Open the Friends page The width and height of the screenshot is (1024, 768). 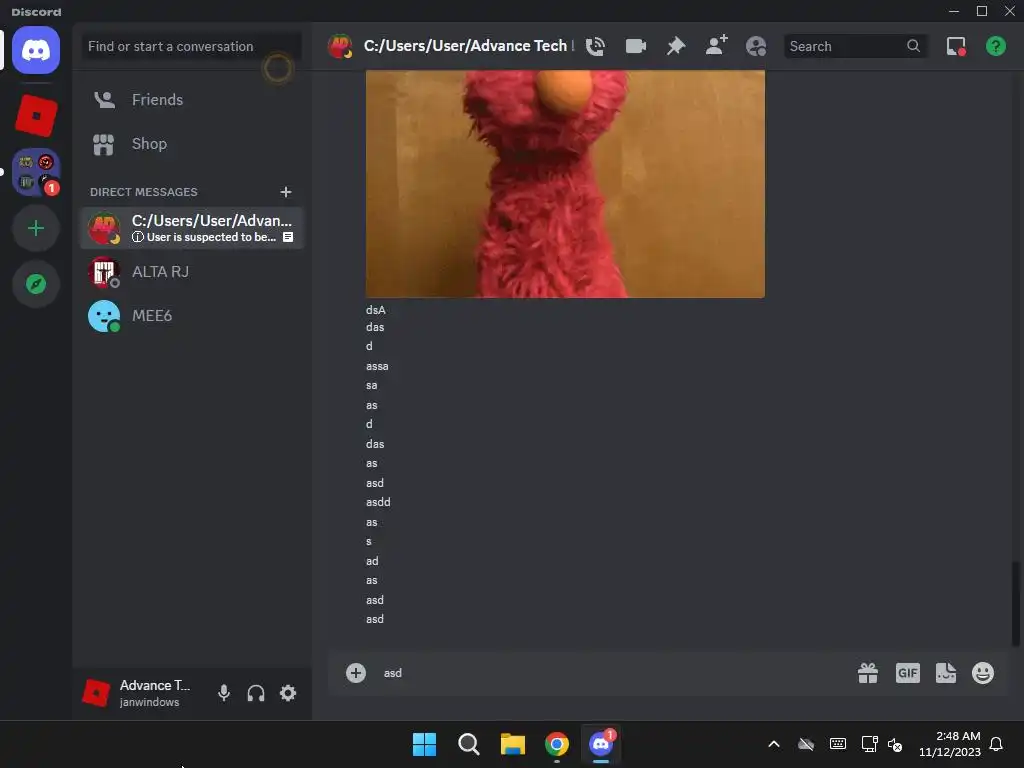(192, 100)
